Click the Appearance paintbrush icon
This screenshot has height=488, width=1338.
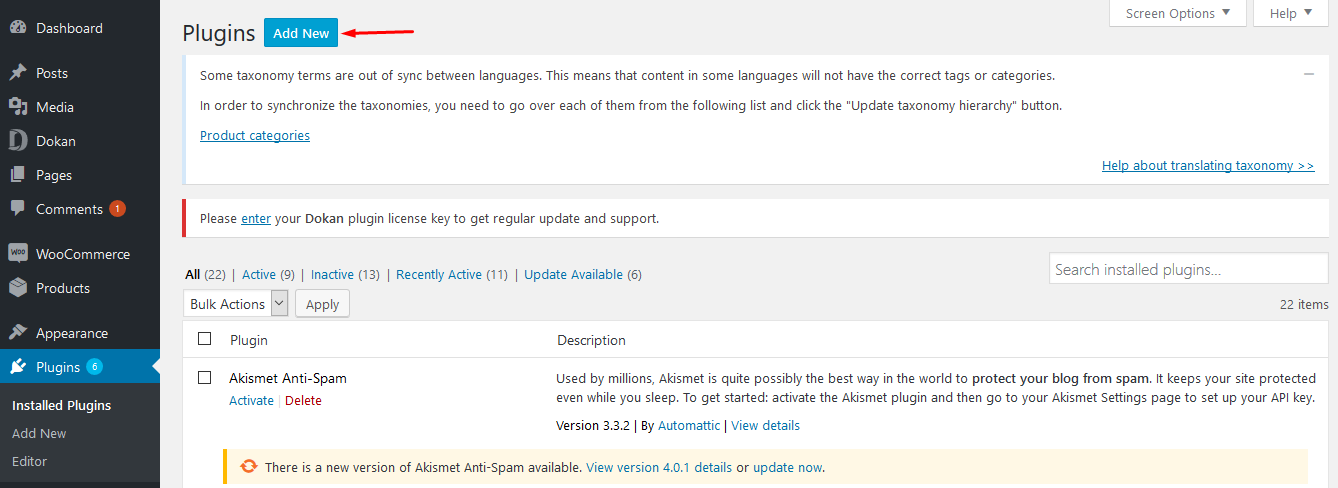[18, 333]
